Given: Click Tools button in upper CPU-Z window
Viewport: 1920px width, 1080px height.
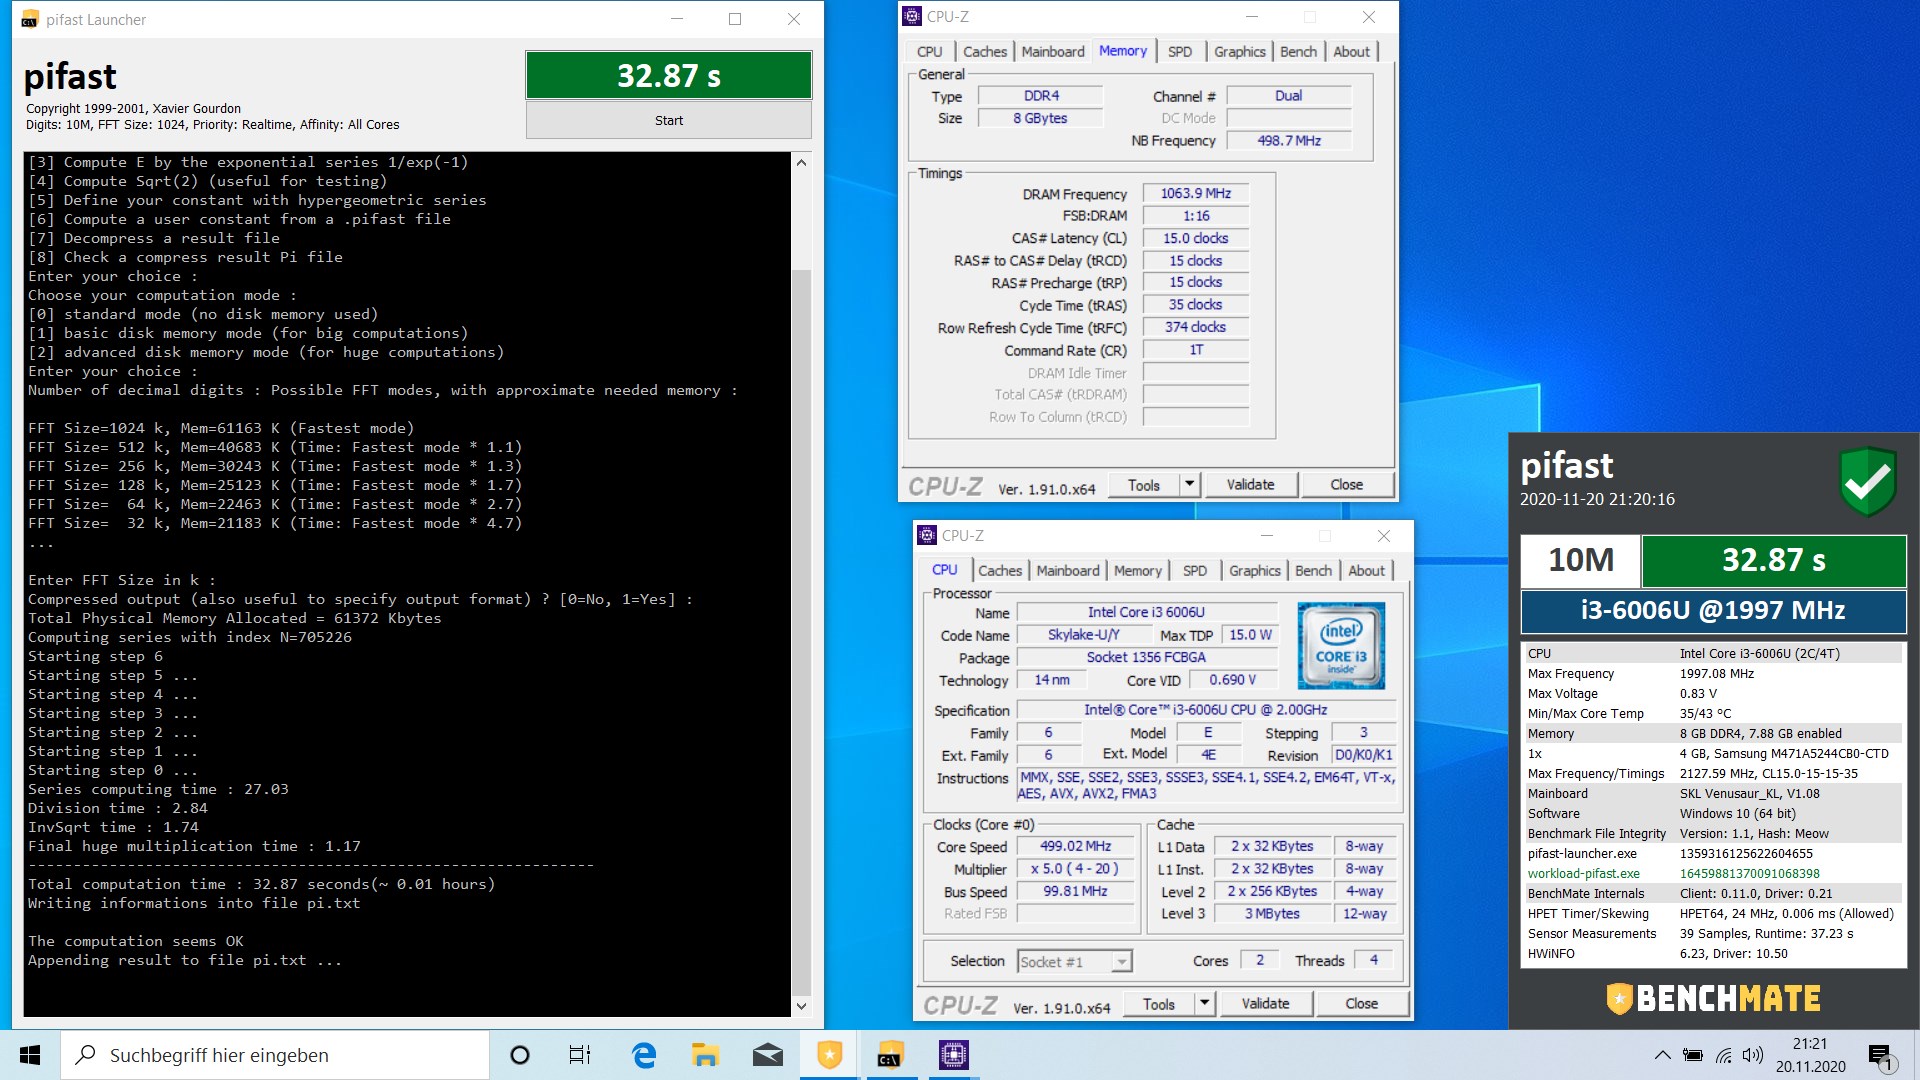Looking at the screenshot, I should point(1144,485).
